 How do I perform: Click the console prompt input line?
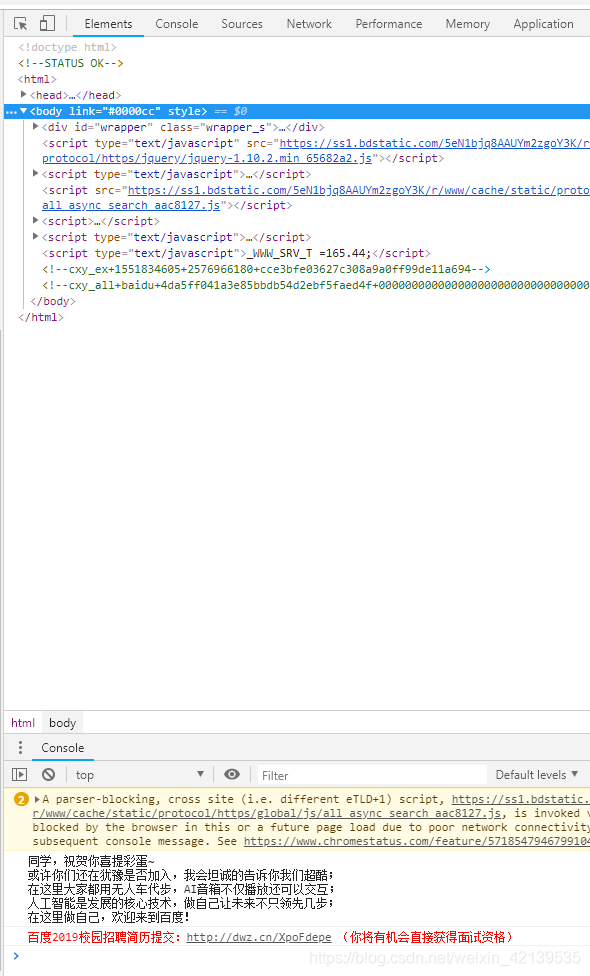click(299, 956)
